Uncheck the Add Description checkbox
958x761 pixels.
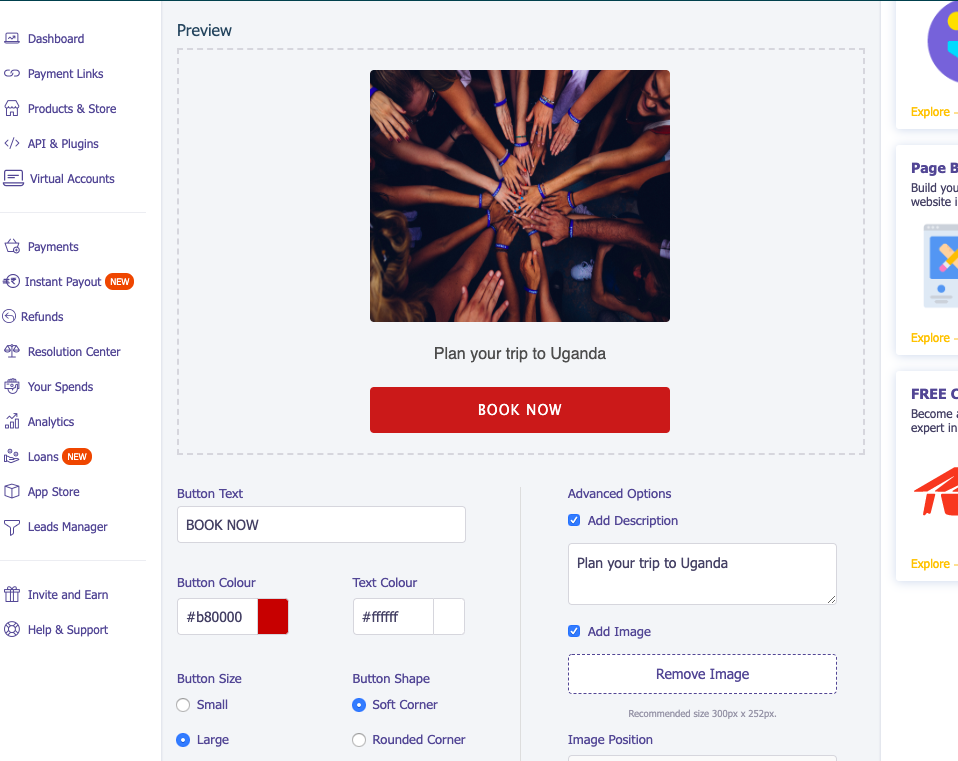click(x=574, y=521)
